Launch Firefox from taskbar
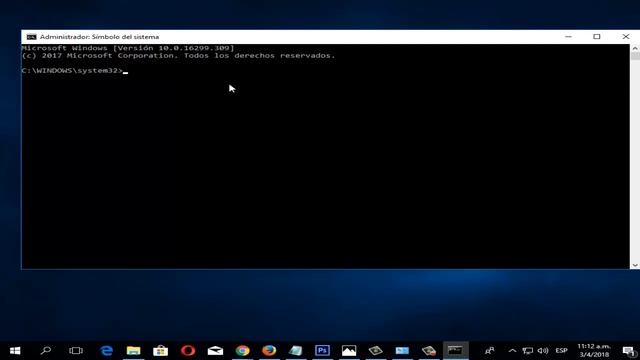Viewport: 640px width, 360px height. pos(269,351)
